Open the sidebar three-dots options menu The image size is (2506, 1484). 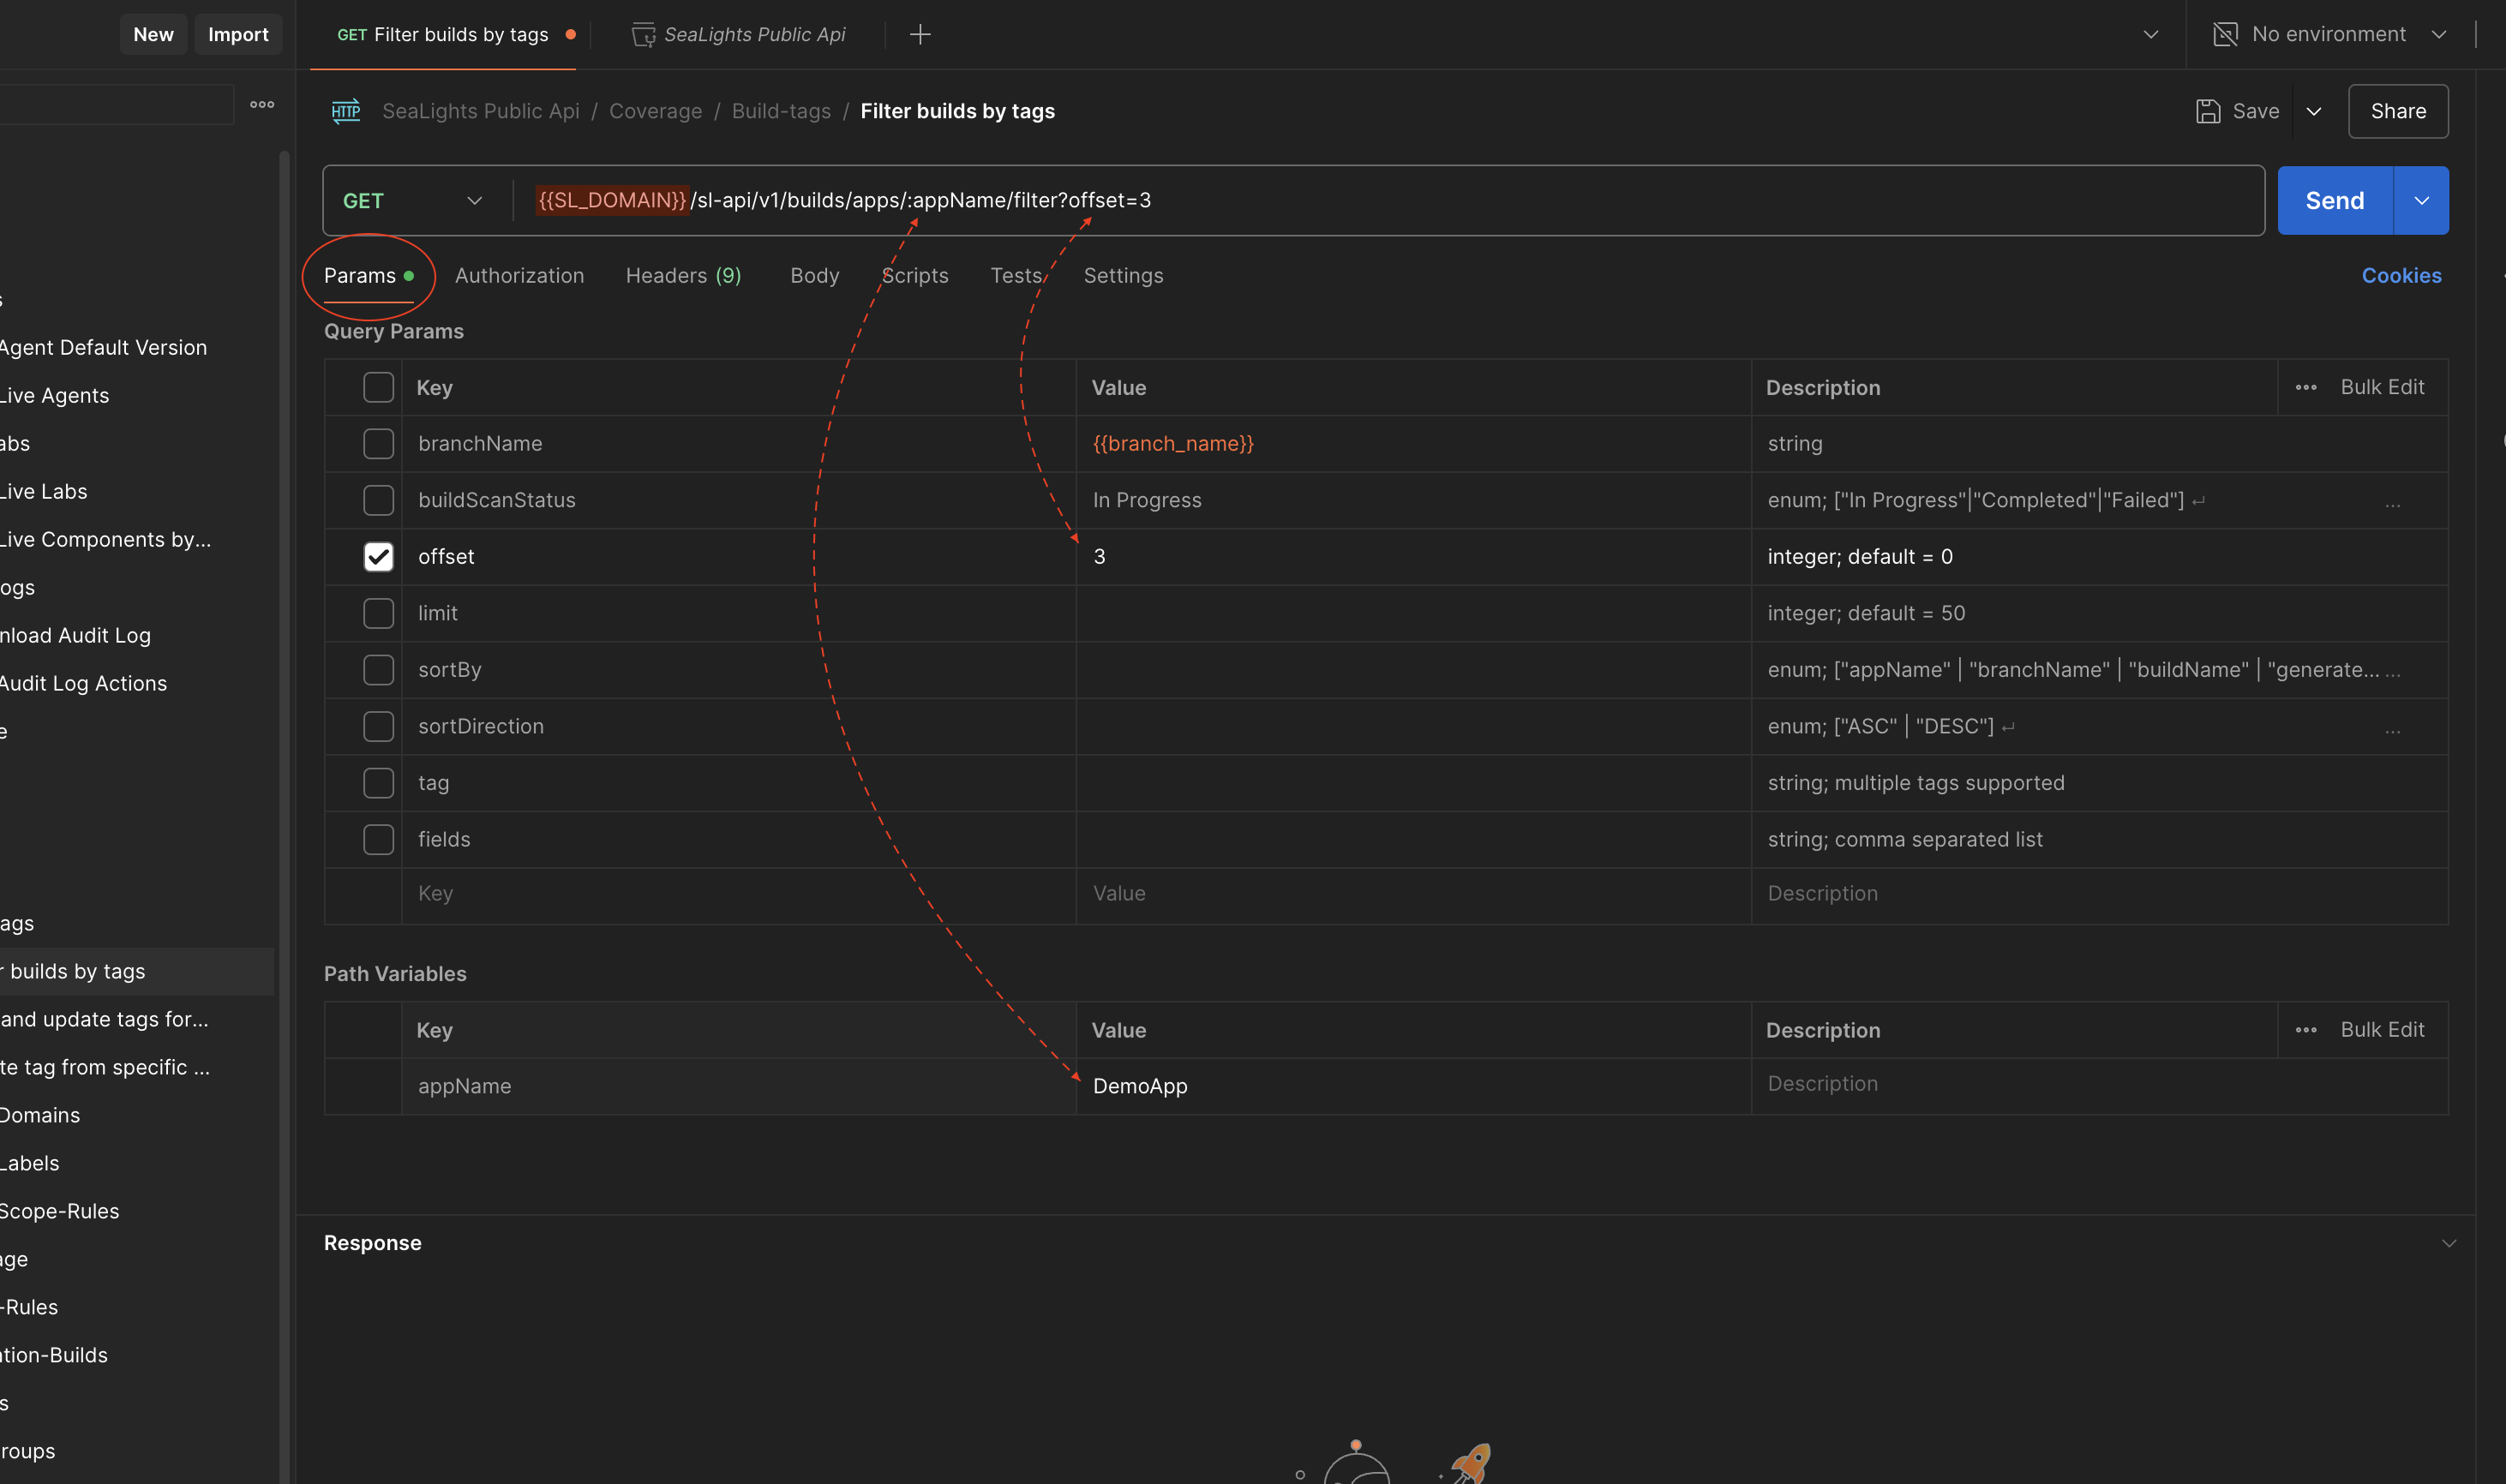262,104
